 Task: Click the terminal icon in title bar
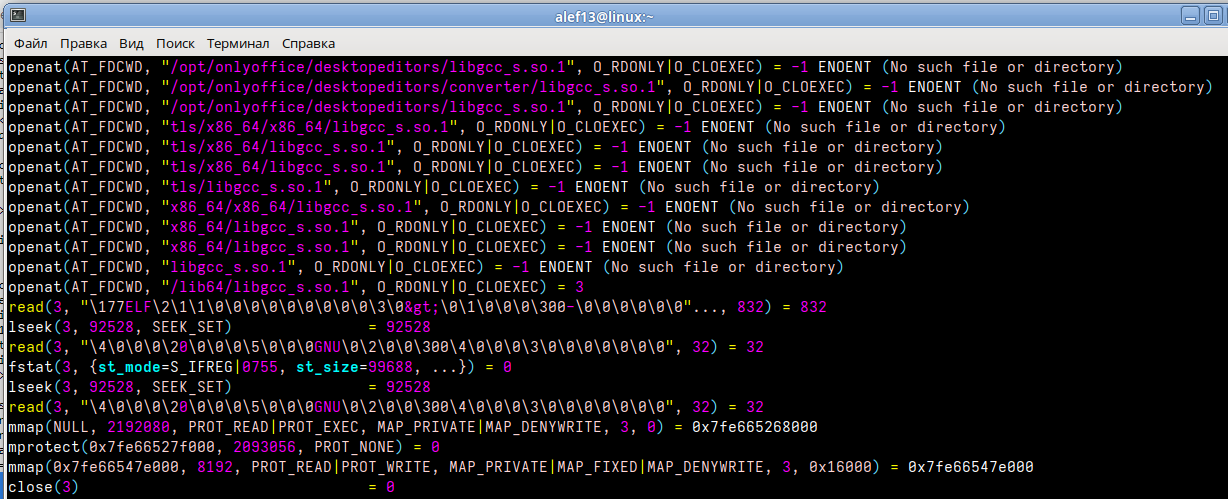(x=17, y=16)
